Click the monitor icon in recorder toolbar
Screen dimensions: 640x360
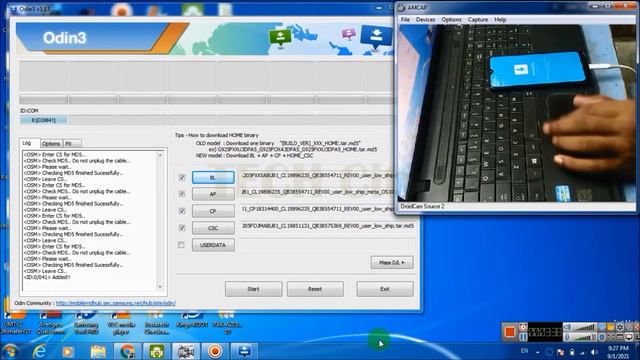click(x=629, y=337)
